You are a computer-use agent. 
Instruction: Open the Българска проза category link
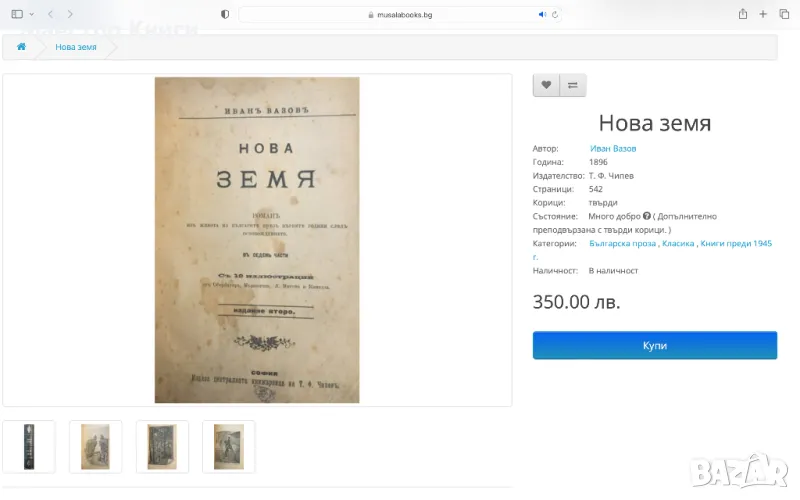coord(622,243)
